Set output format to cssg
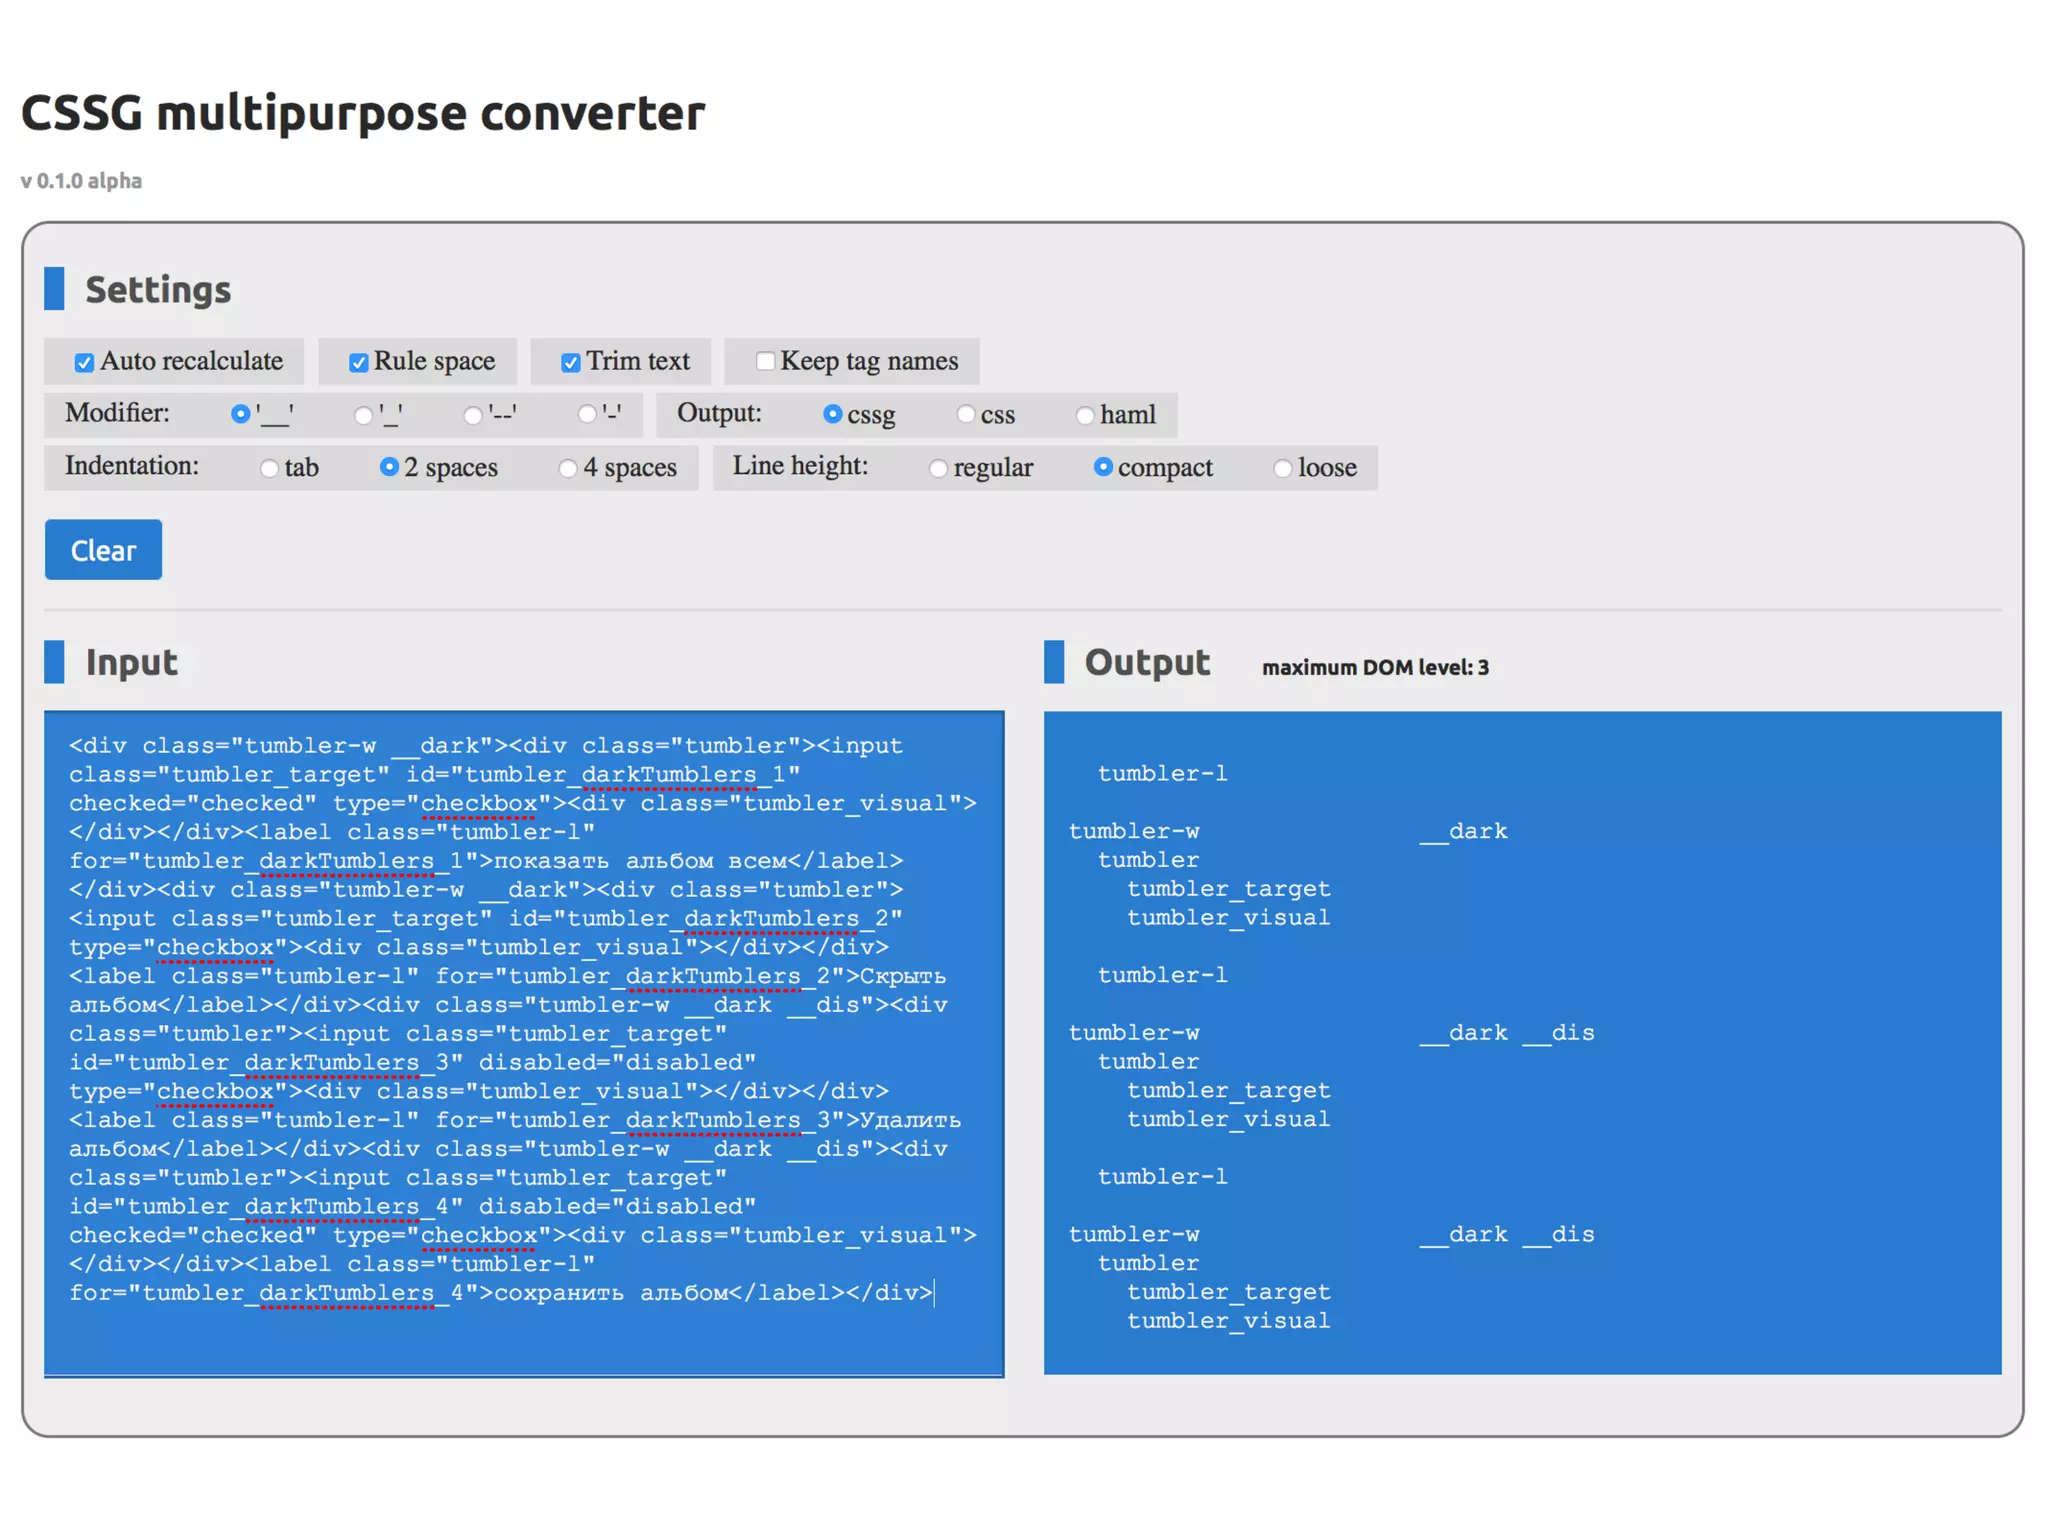The width and height of the screenshot is (2048, 1536). pyautogui.click(x=832, y=414)
